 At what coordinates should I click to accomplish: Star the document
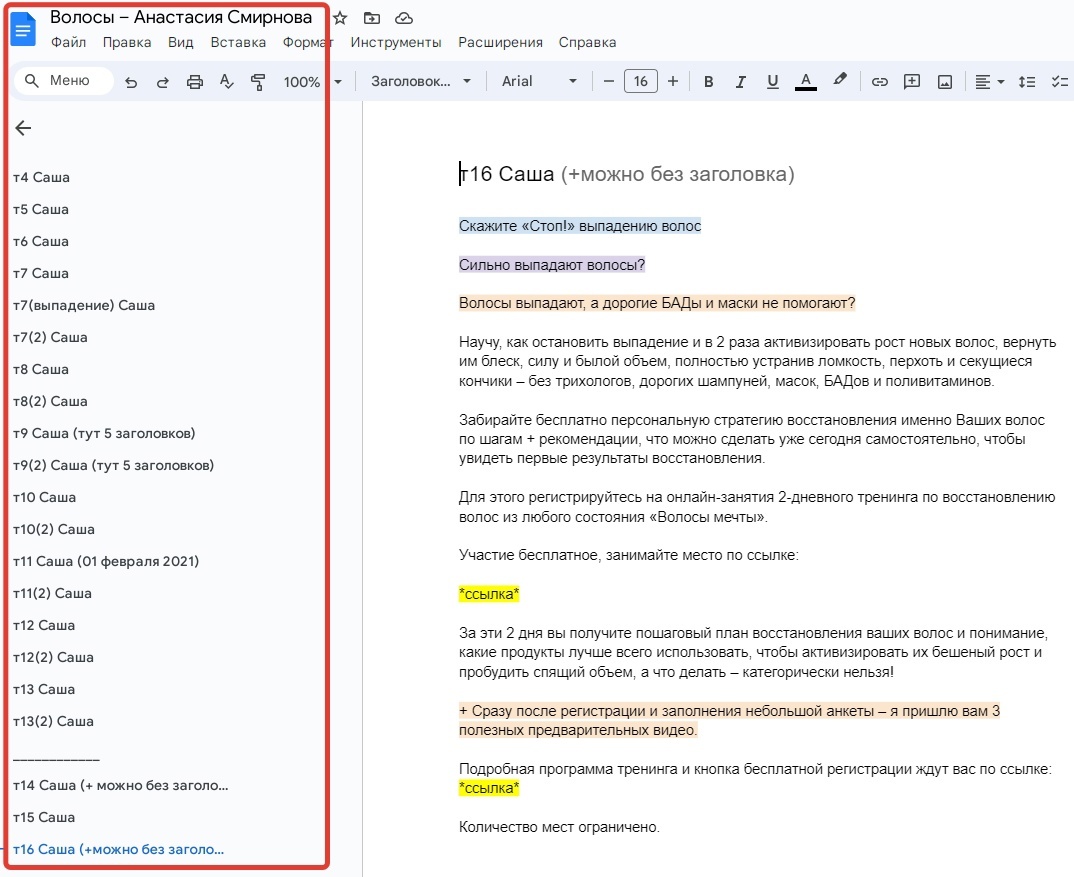[x=340, y=18]
